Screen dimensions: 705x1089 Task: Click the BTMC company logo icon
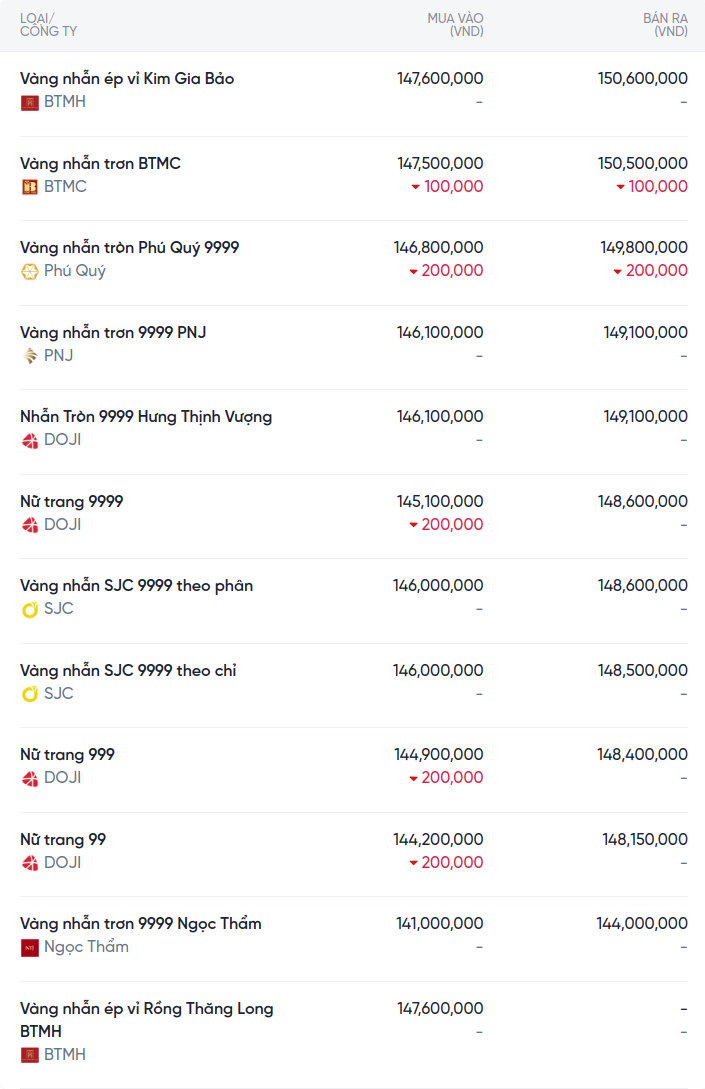[x=30, y=187]
